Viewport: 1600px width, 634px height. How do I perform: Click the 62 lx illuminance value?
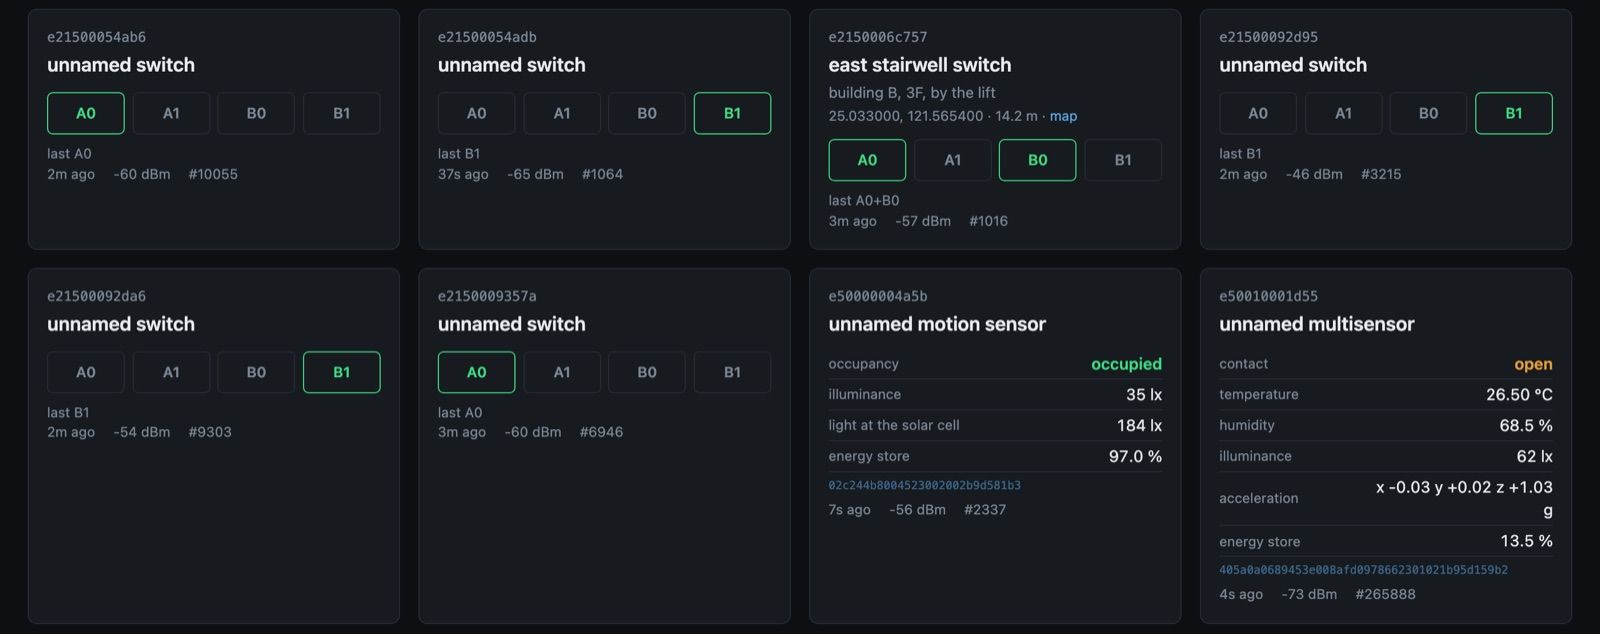click(1534, 457)
